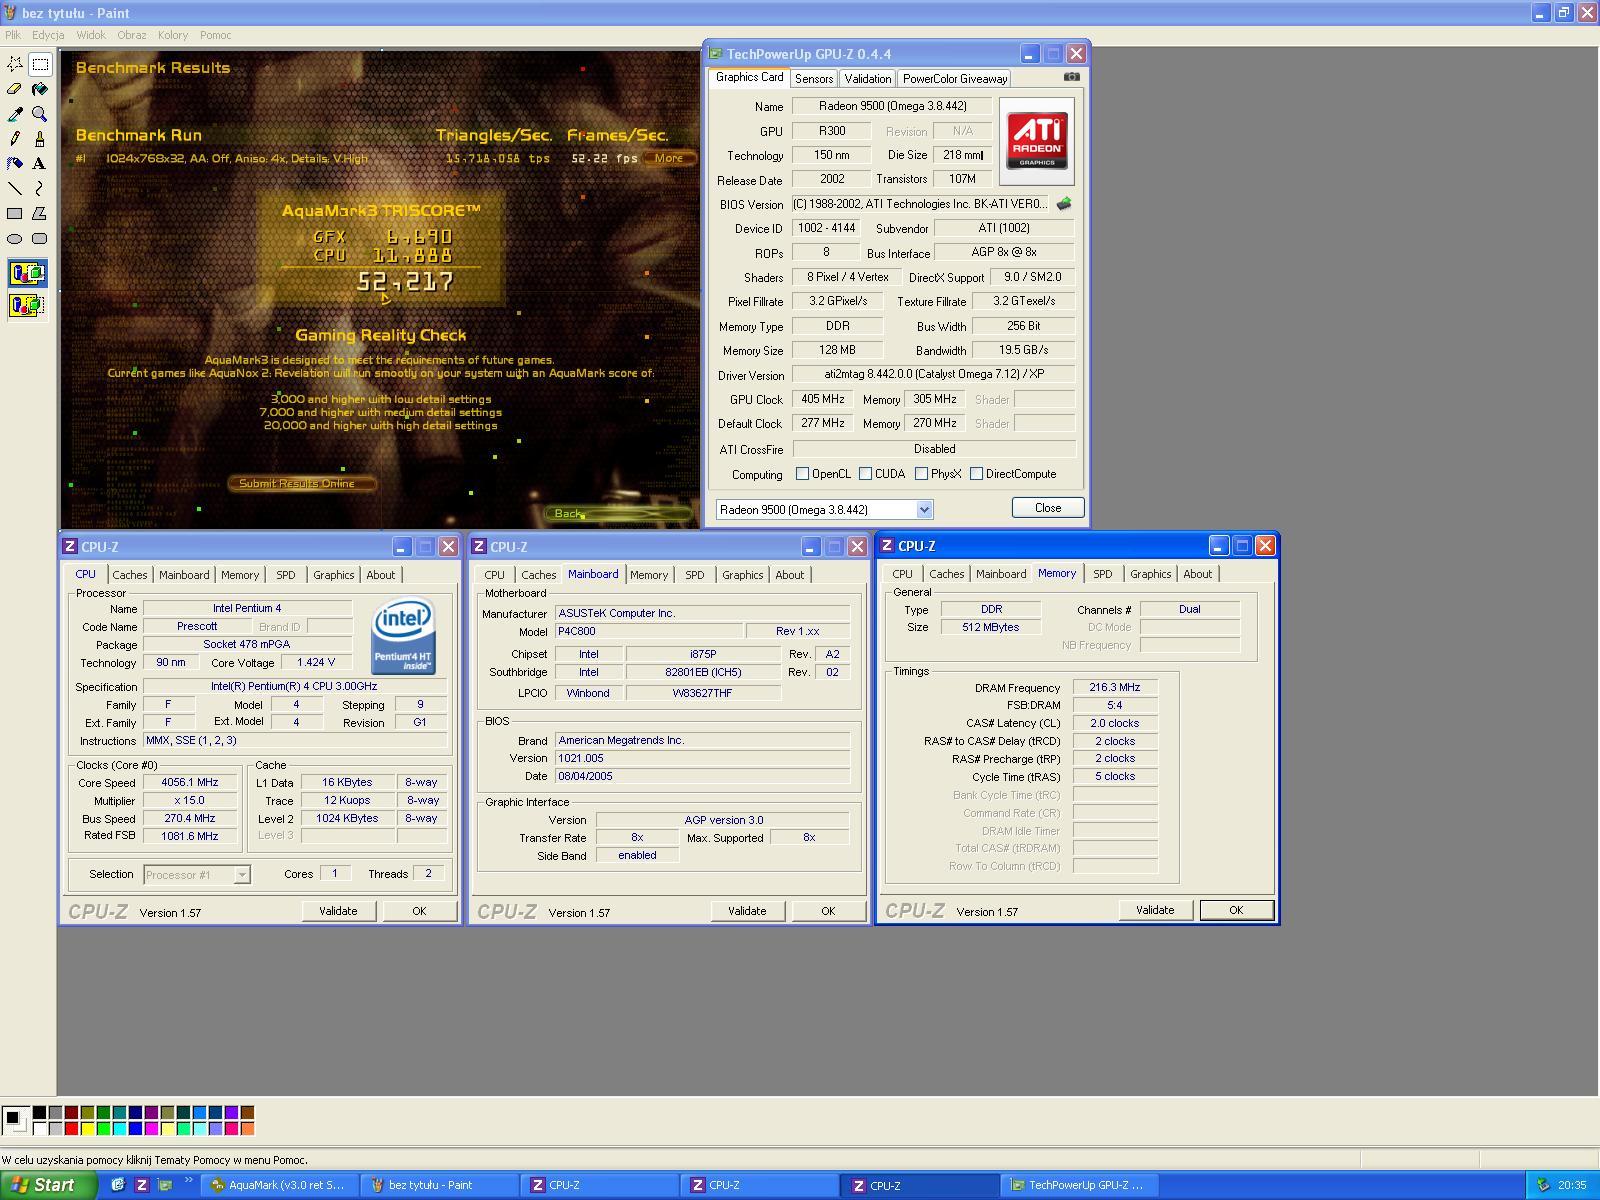The image size is (1600, 1200).
Task: Open the SPD tab in middle CPU-Z window
Action: [x=695, y=575]
